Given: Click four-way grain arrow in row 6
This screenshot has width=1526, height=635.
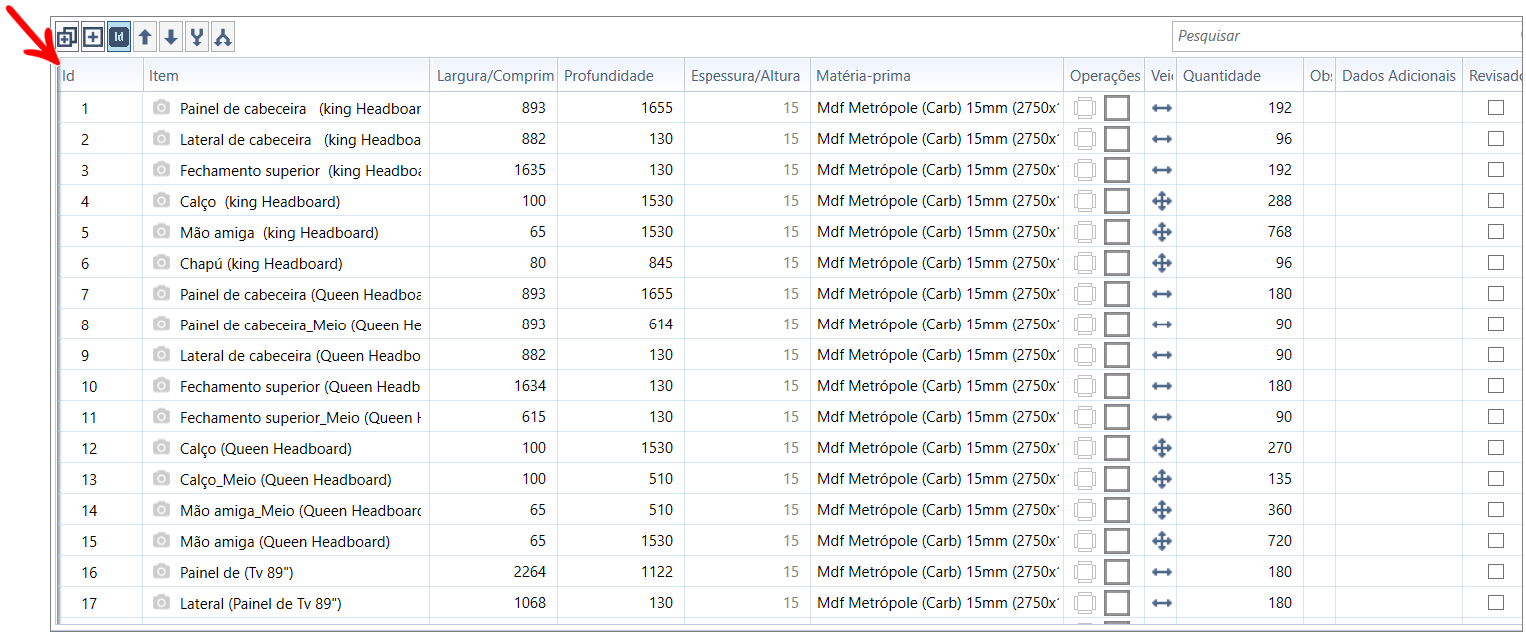Looking at the screenshot, I should (1161, 263).
